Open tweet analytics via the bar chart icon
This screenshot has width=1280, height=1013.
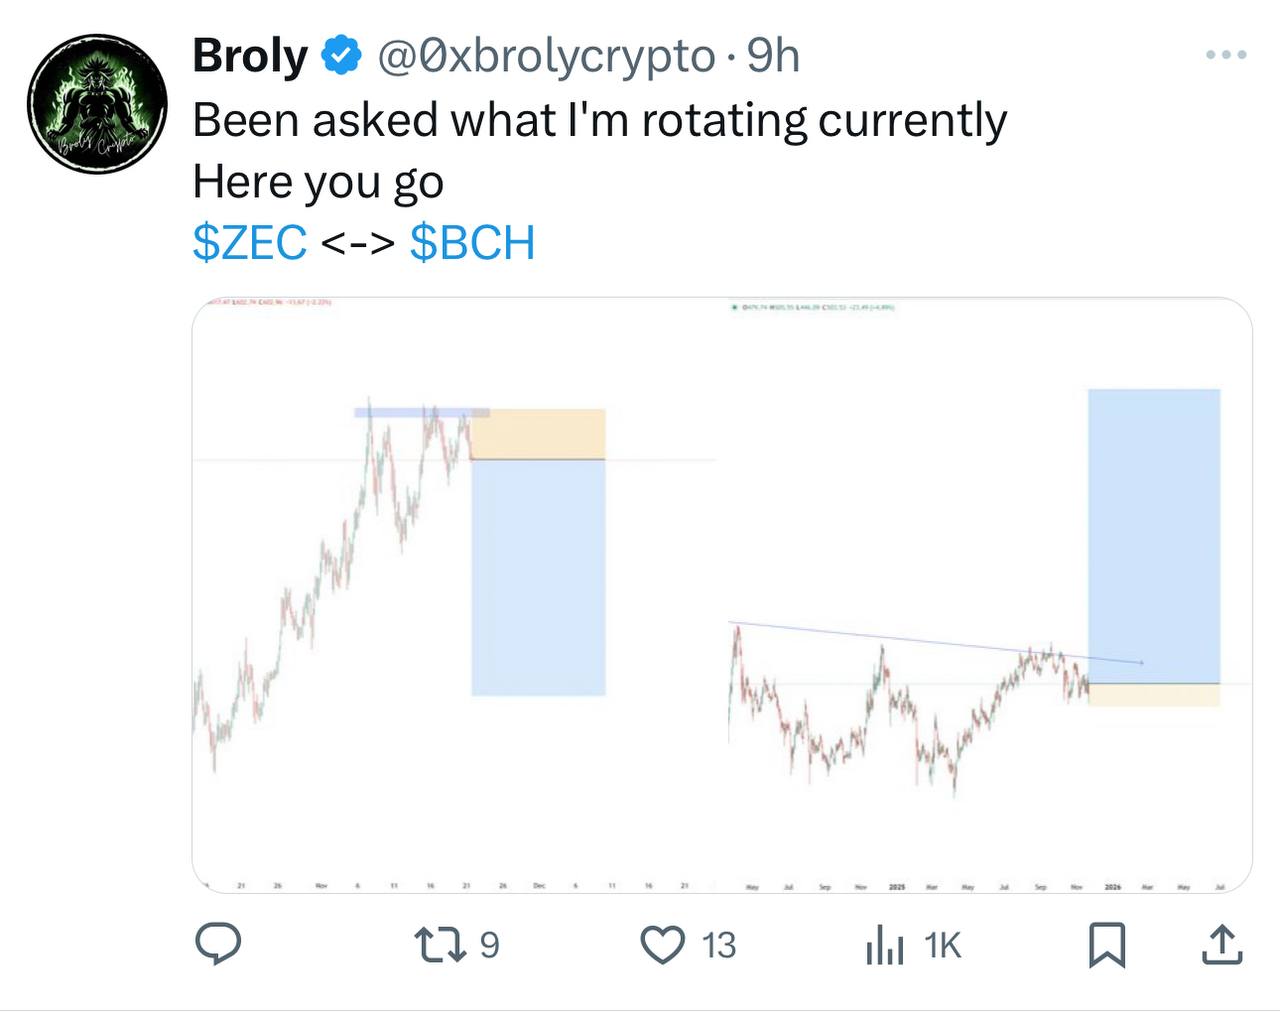(884, 944)
